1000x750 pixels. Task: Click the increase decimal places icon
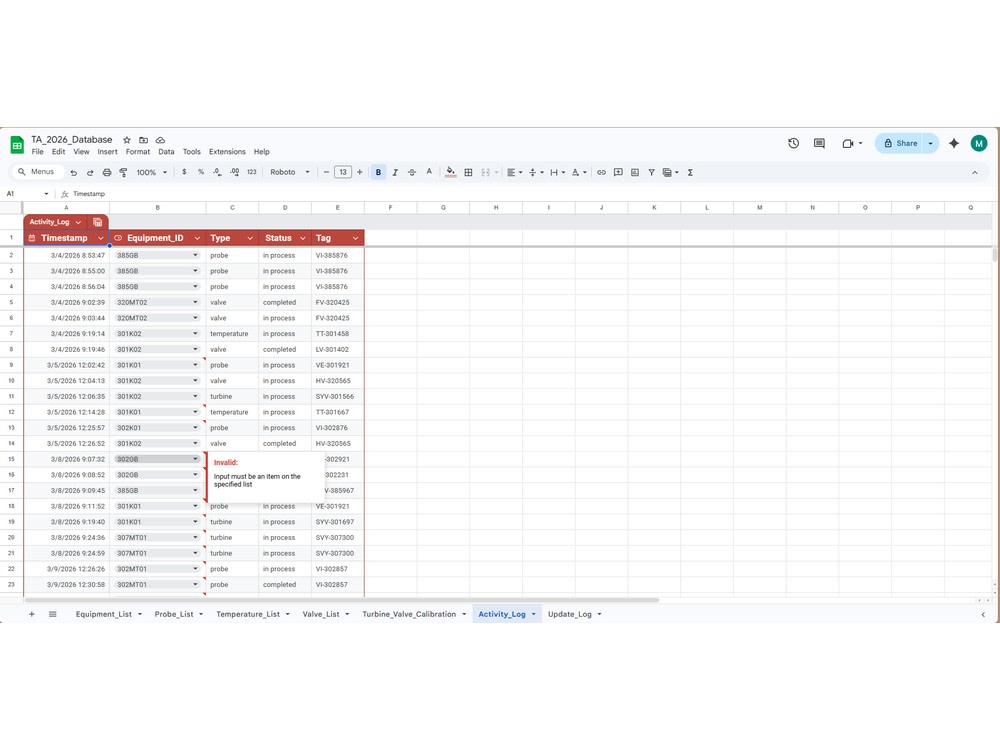tap(234, 172)
